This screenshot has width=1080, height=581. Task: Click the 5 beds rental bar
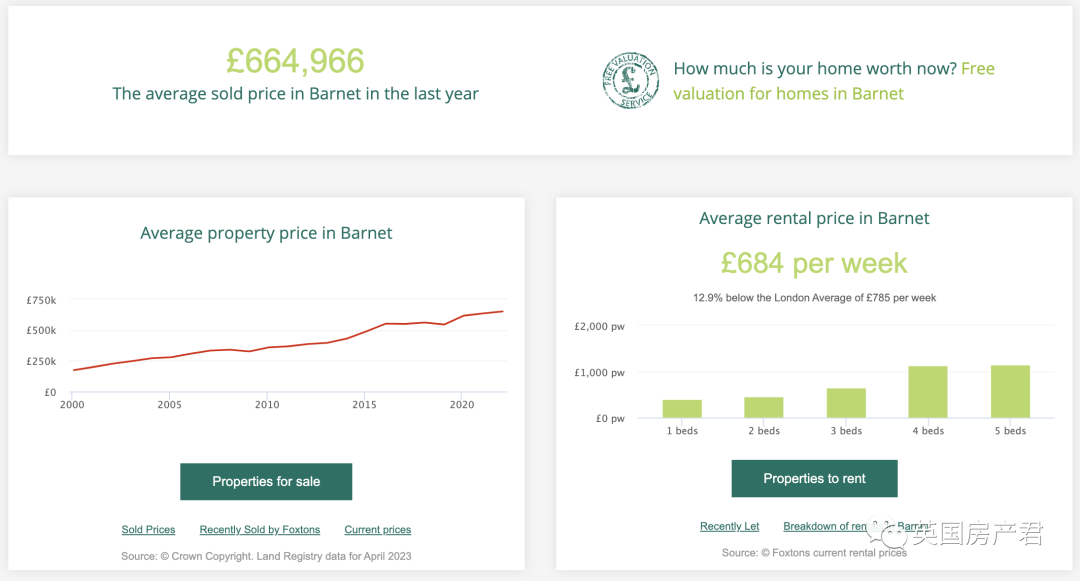click(1010, 392)
